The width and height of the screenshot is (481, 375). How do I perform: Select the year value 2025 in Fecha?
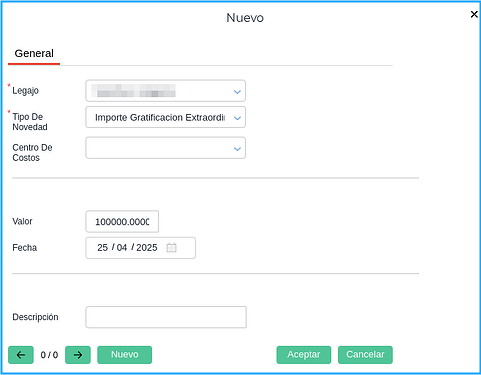147,248
